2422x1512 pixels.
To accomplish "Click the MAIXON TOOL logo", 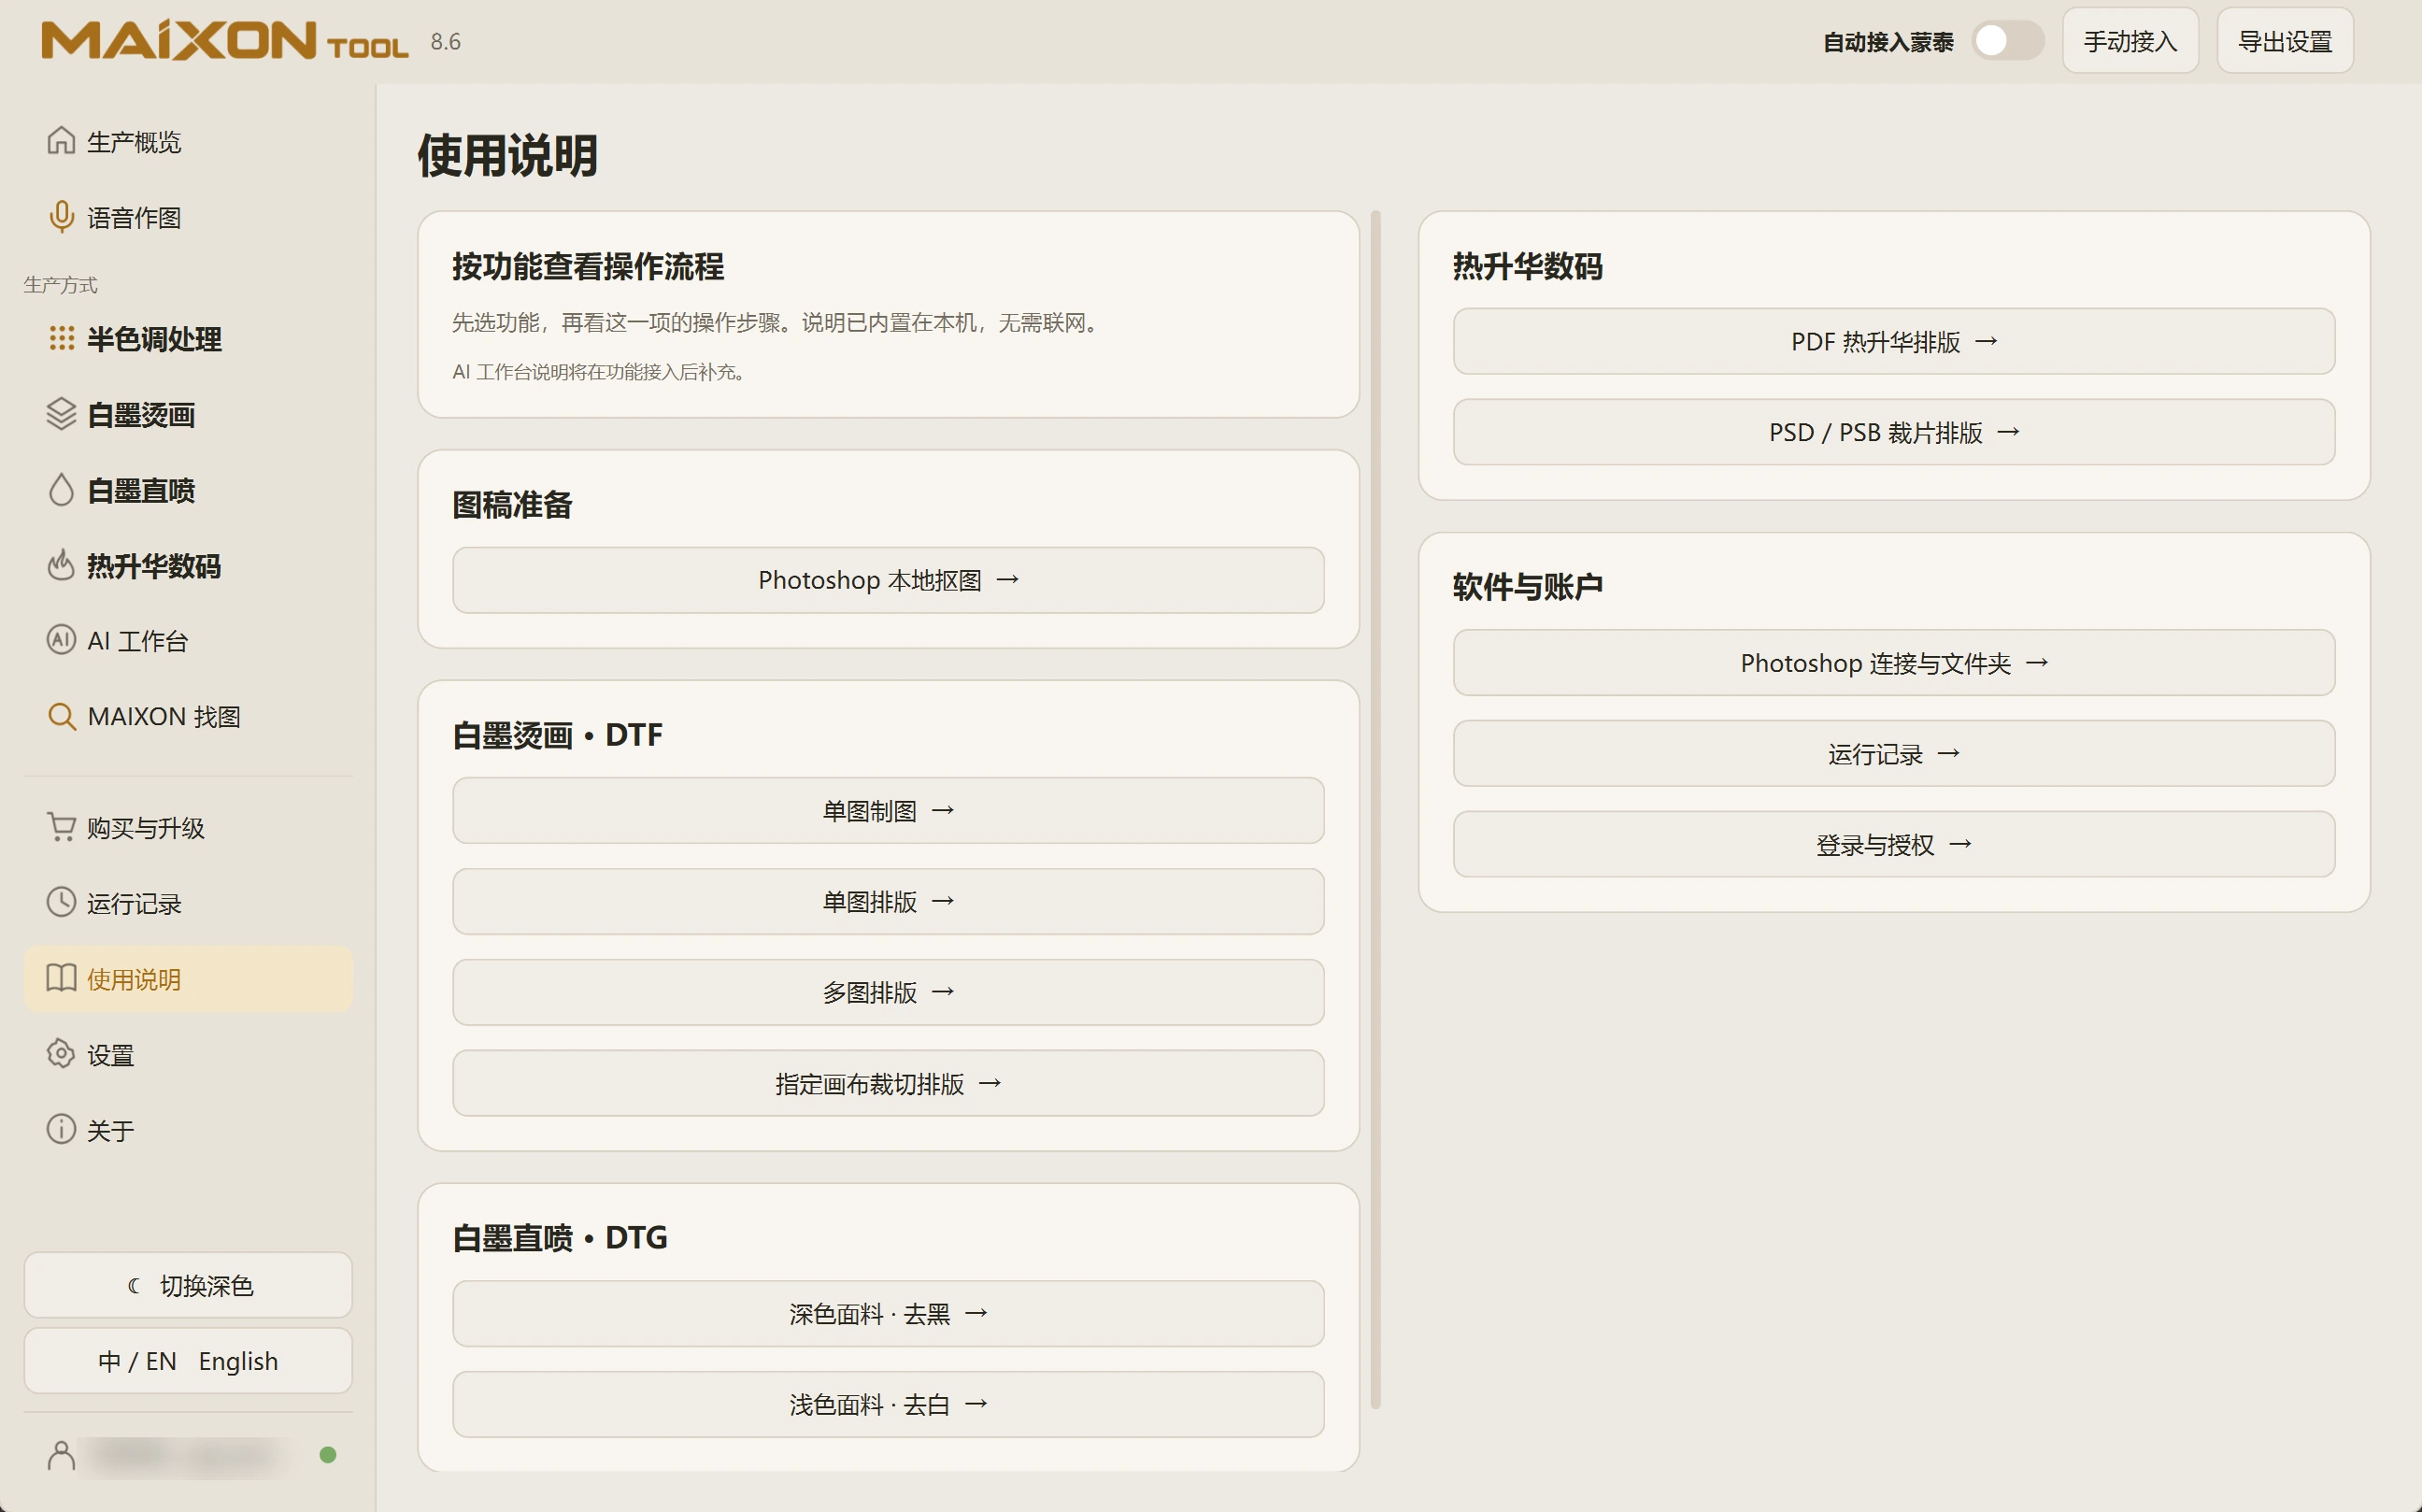I will point(224,41).
